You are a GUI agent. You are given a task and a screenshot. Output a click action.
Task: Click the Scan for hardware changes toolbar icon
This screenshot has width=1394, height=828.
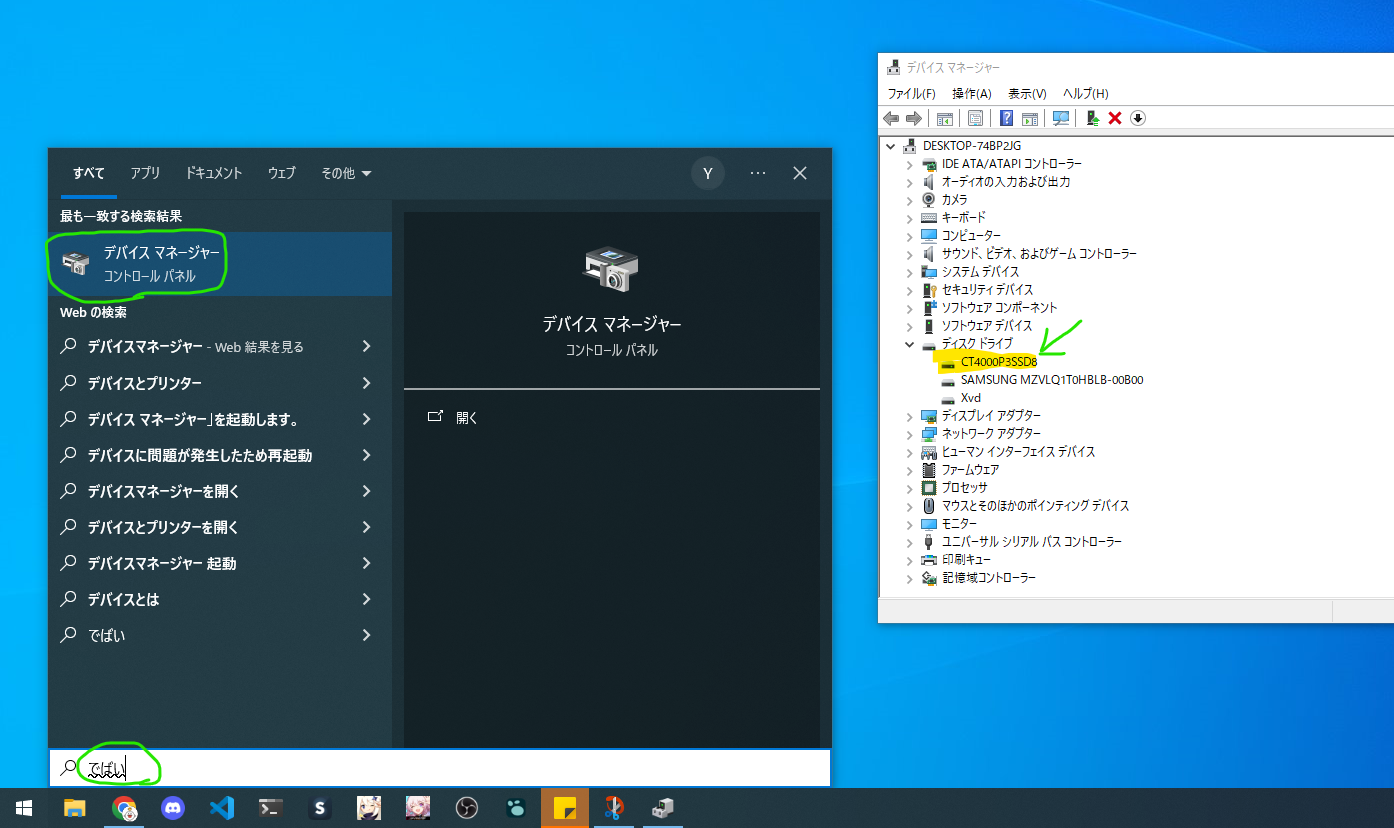1061,118
